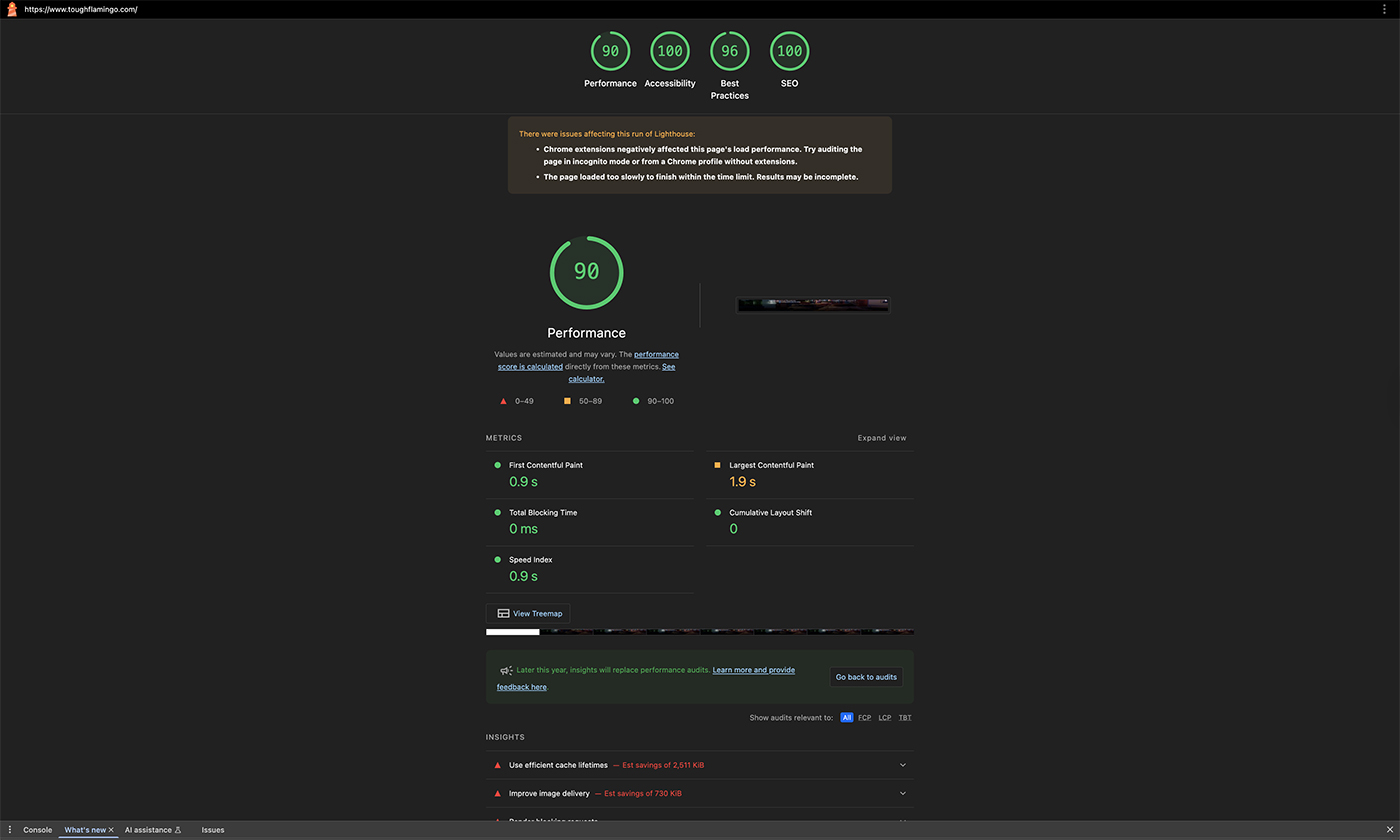Image resolution: width=1400 pixels, height=840 pixels.
Task: Open the page load screenshot thumbnail
Action: point(812,305)
